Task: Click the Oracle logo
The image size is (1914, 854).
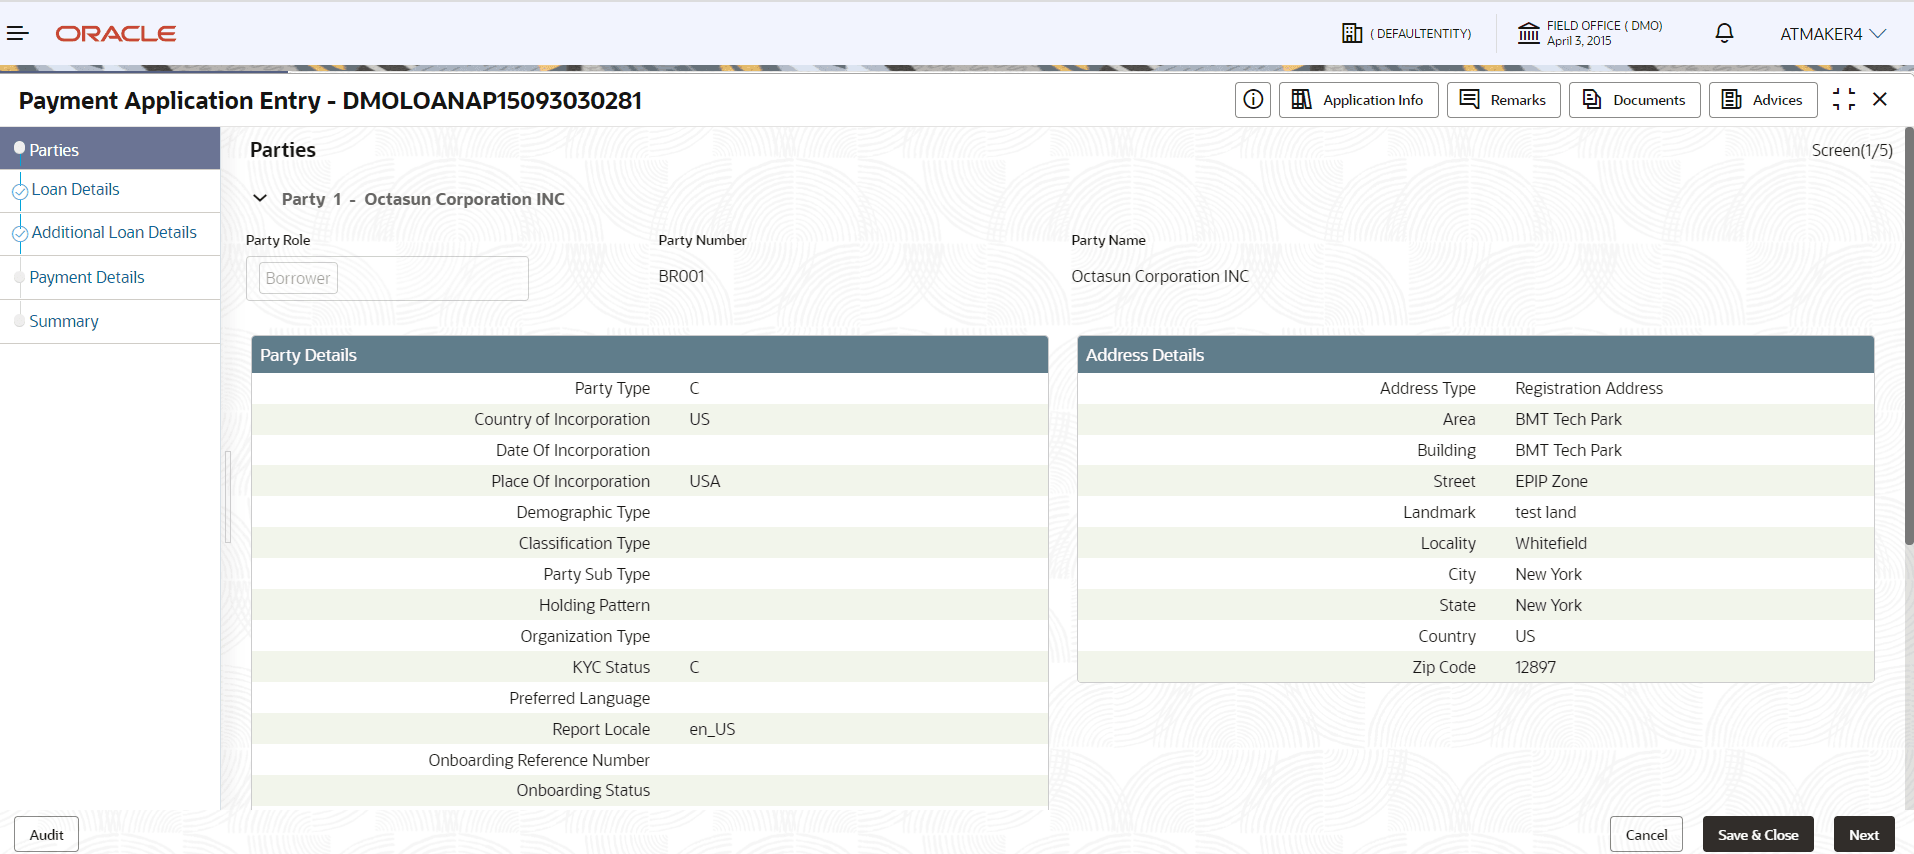Action: click(116, 34)
